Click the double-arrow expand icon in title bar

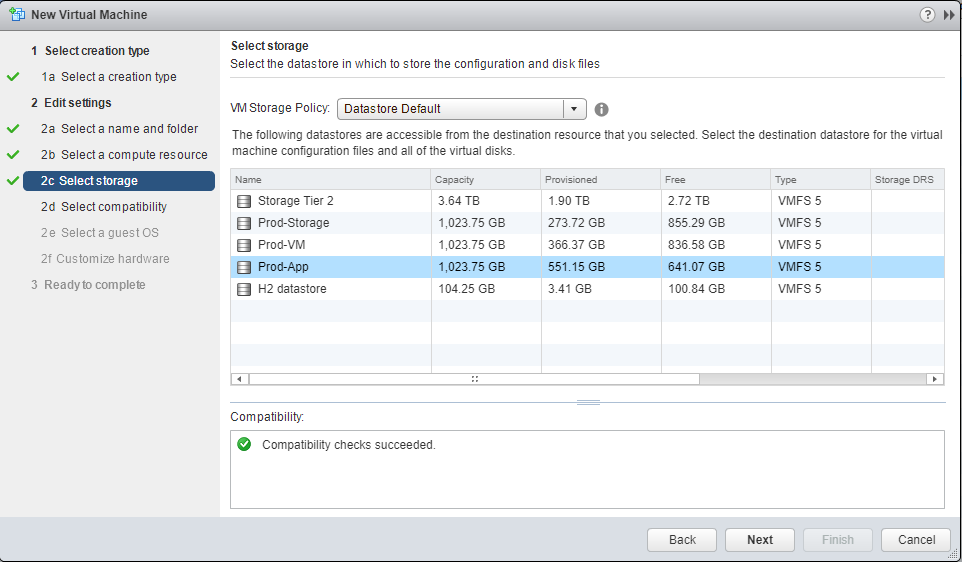pos(949,15)
